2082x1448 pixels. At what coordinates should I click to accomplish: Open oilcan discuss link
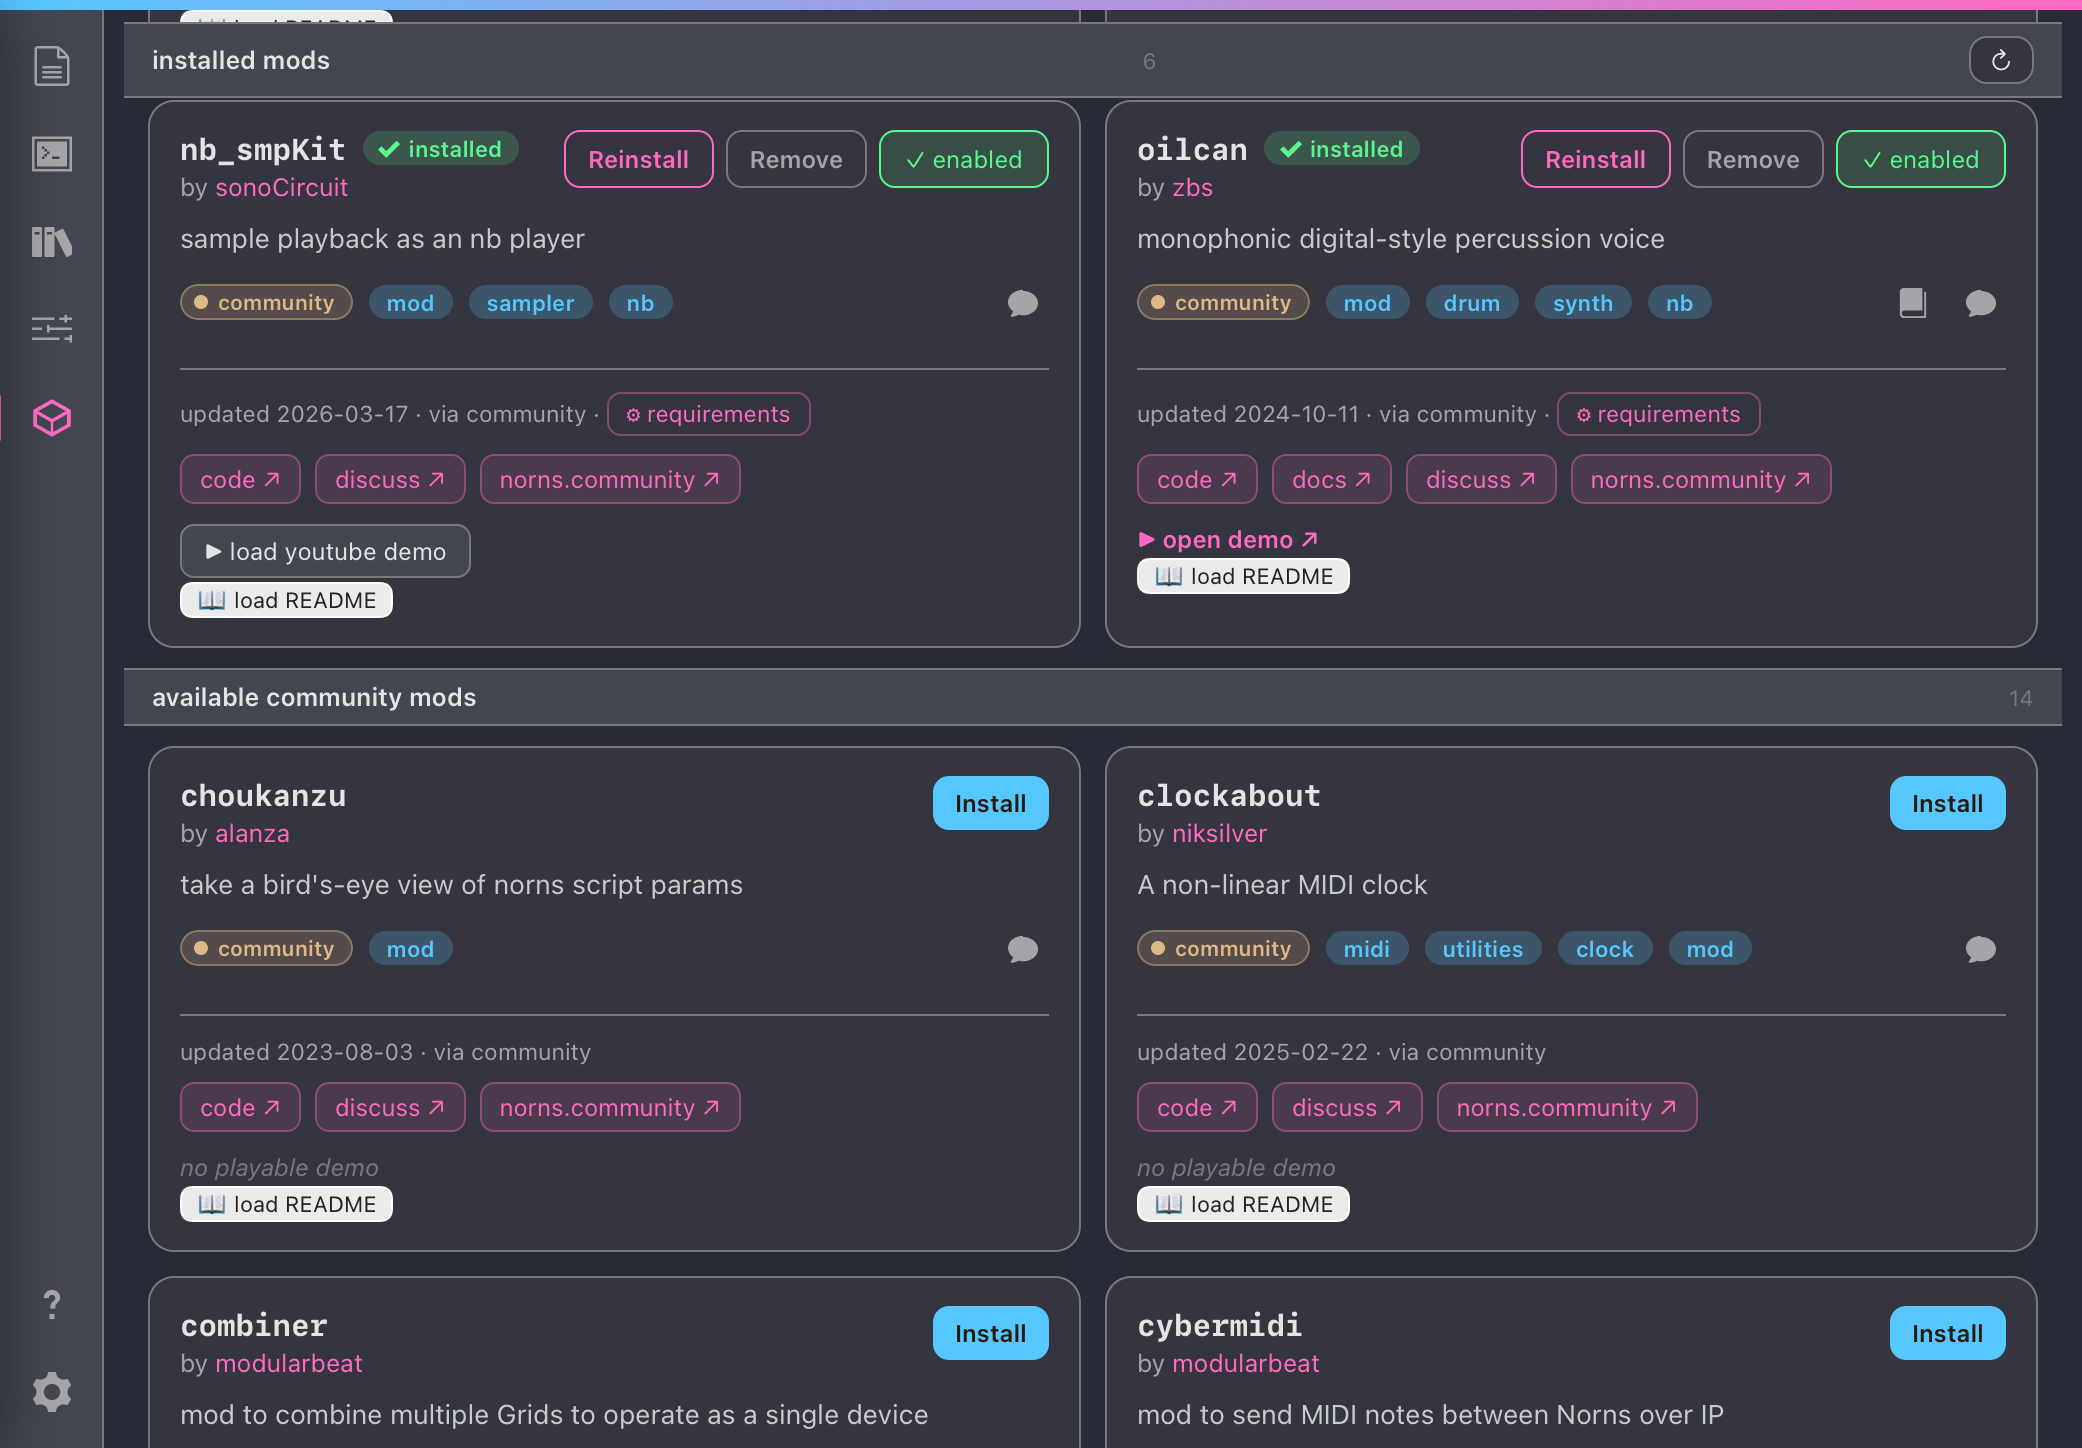point(1481,480)
